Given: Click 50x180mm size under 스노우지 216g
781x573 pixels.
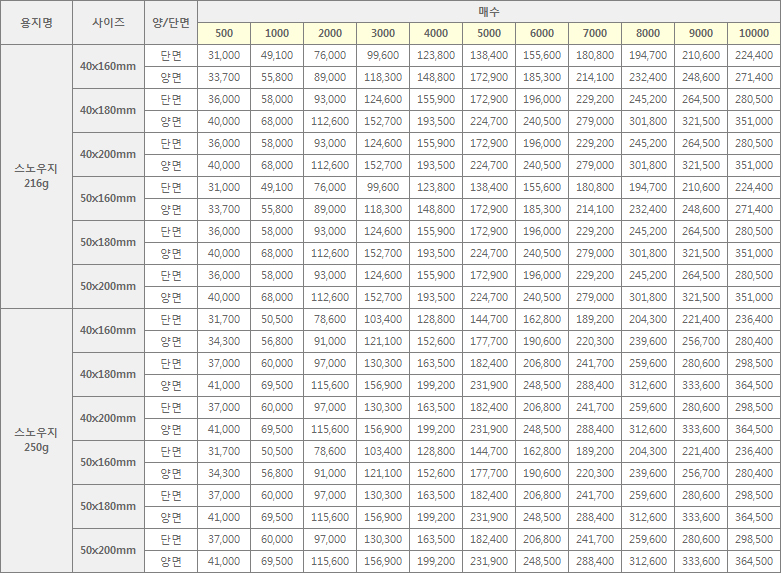Looking at the screenshot, I should pyautogui.click(x=108, y=242).
